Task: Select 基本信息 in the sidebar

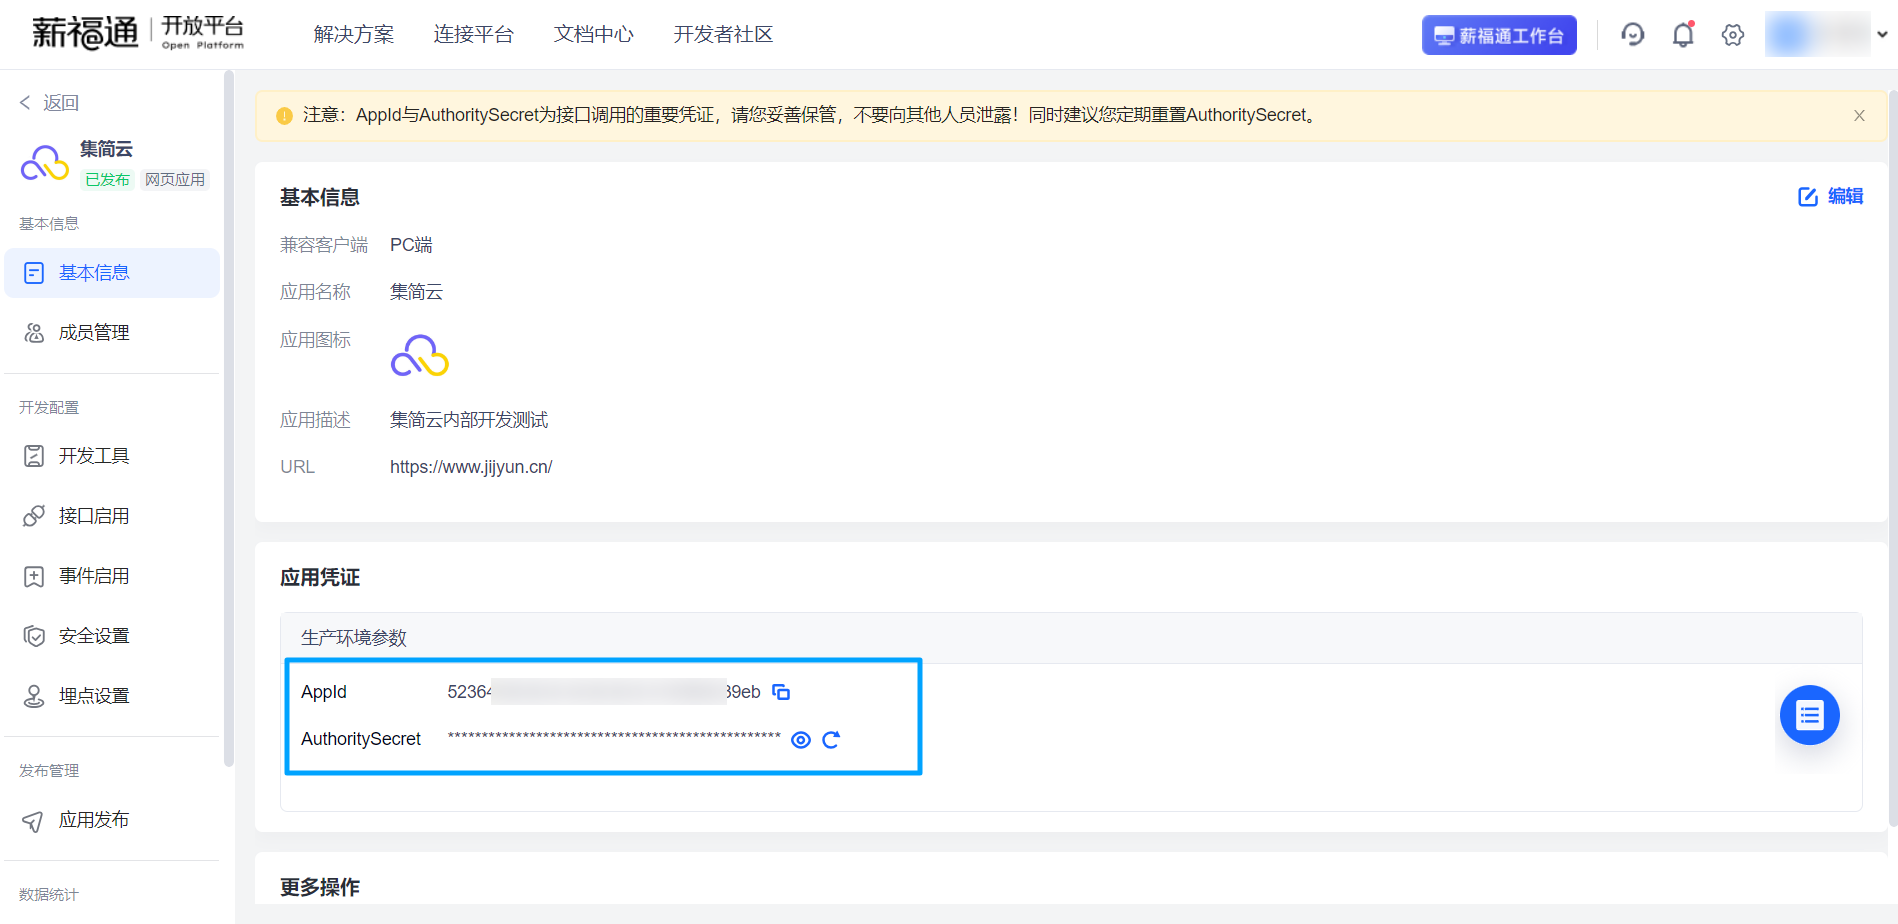Action: (x=112, y=273)
